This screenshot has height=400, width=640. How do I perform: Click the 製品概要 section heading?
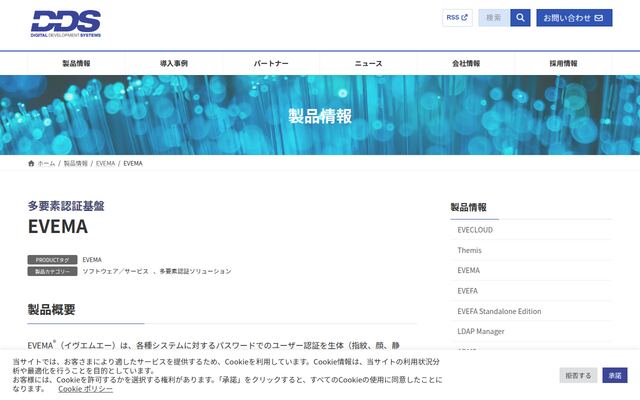[x=51, y=309]
